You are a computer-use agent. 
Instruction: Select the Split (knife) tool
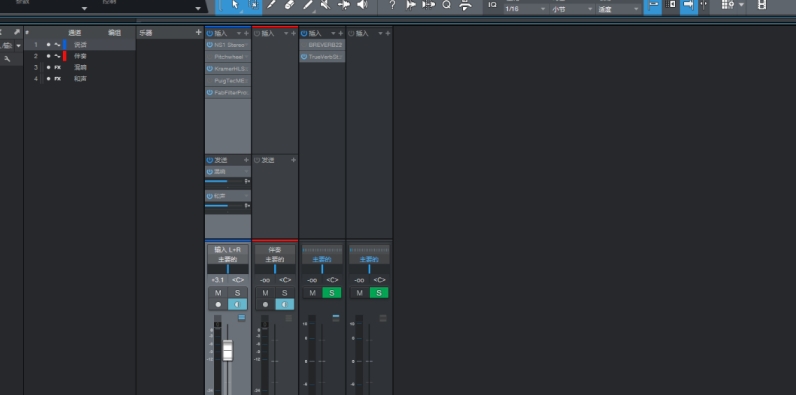[x=271, y=5]
